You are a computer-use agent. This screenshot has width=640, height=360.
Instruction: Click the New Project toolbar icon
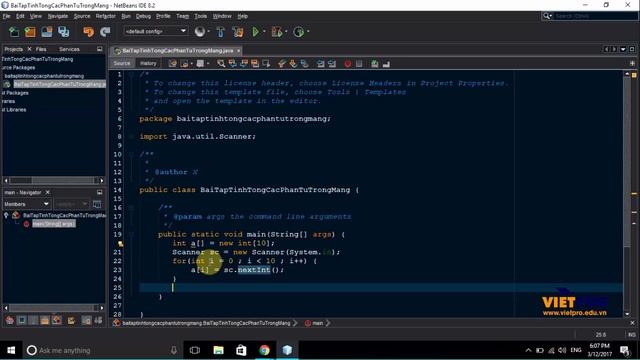click(30, 32)
